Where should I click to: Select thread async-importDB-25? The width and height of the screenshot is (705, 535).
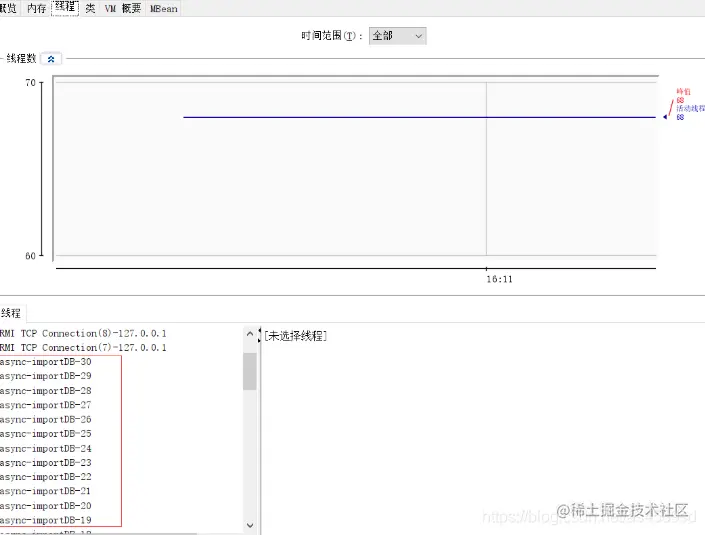pyautogui.click(x=45, y=434)
